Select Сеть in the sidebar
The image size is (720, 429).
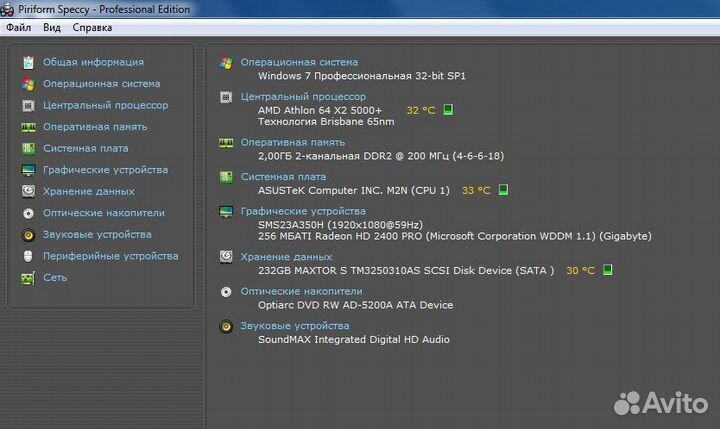coord(55,277)
